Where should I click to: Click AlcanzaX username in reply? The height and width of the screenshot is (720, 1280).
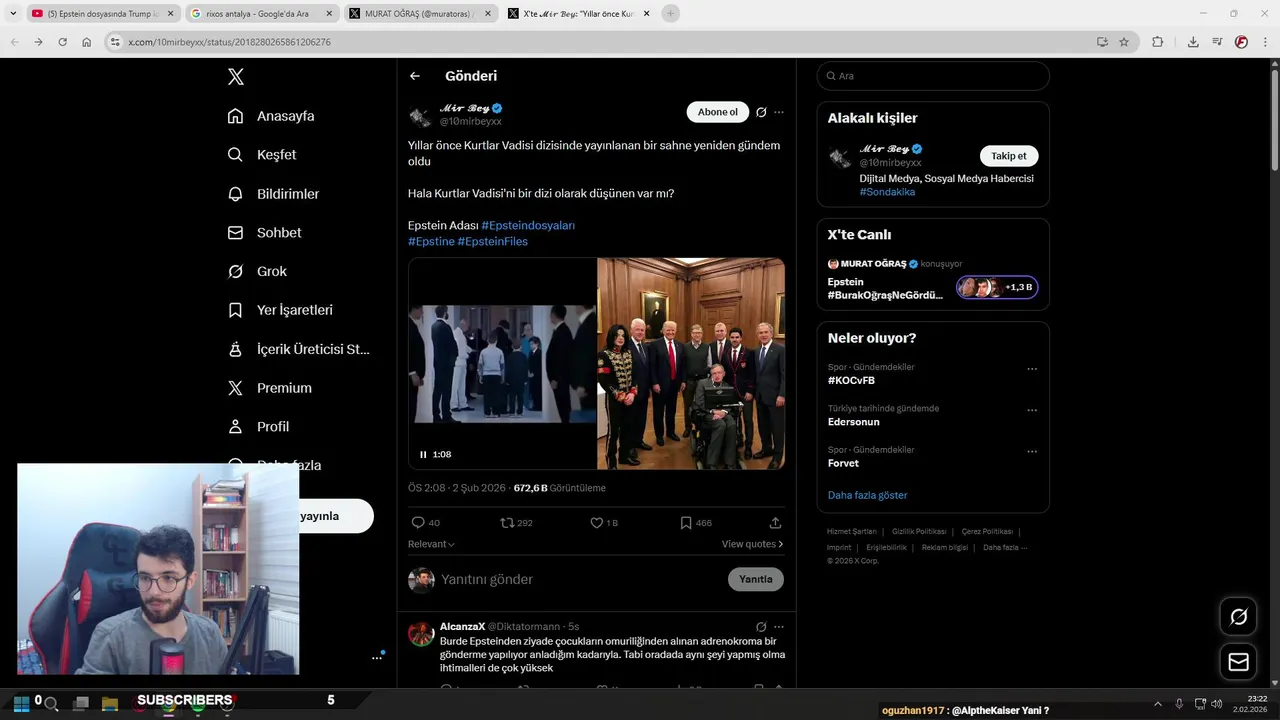point(462,626)
